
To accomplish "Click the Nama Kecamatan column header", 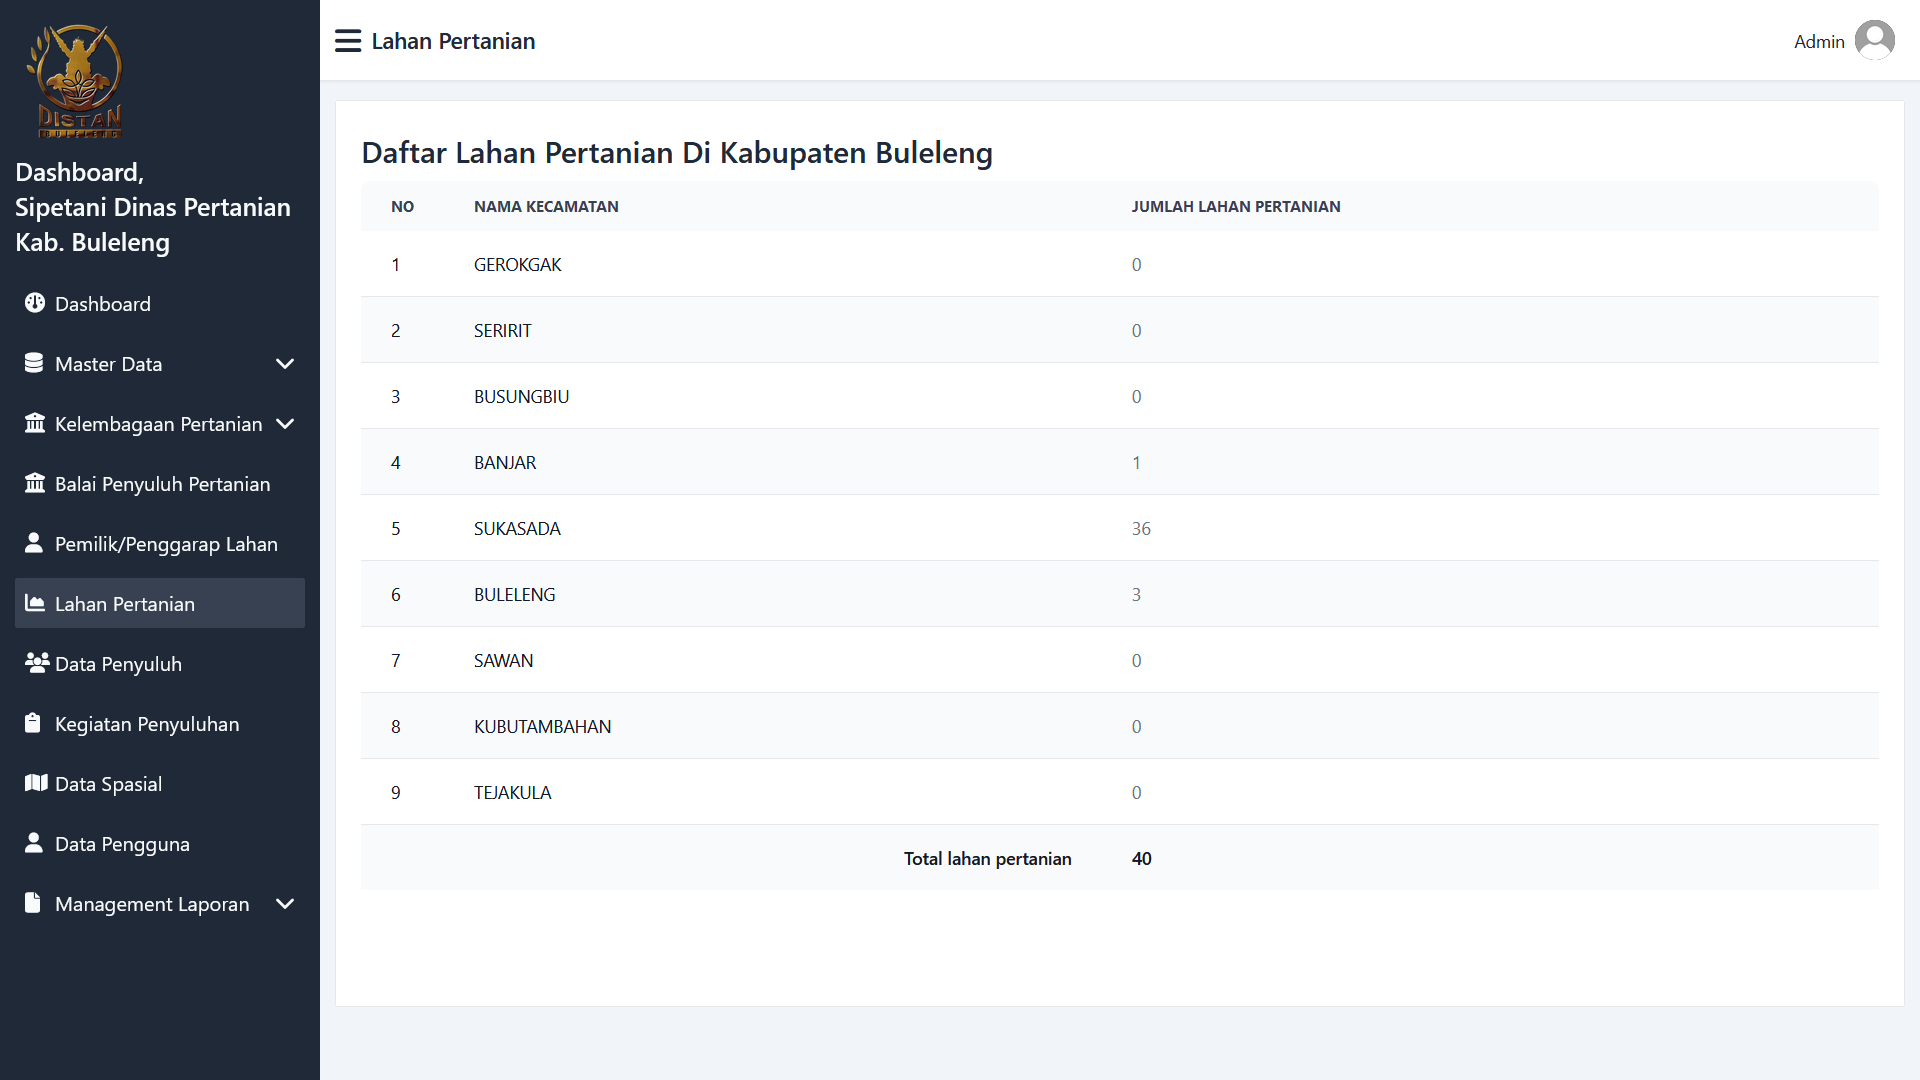I will 546,207.
